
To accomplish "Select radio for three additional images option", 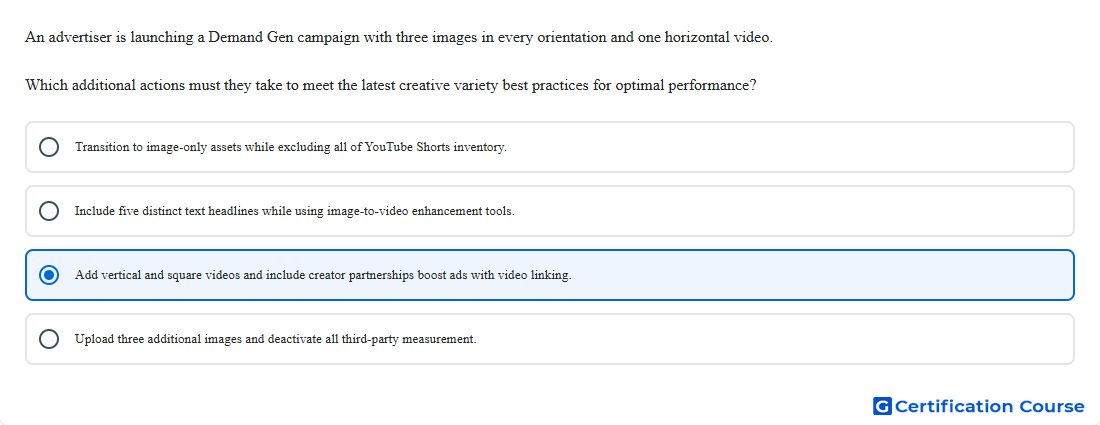I will coord(49,339).
